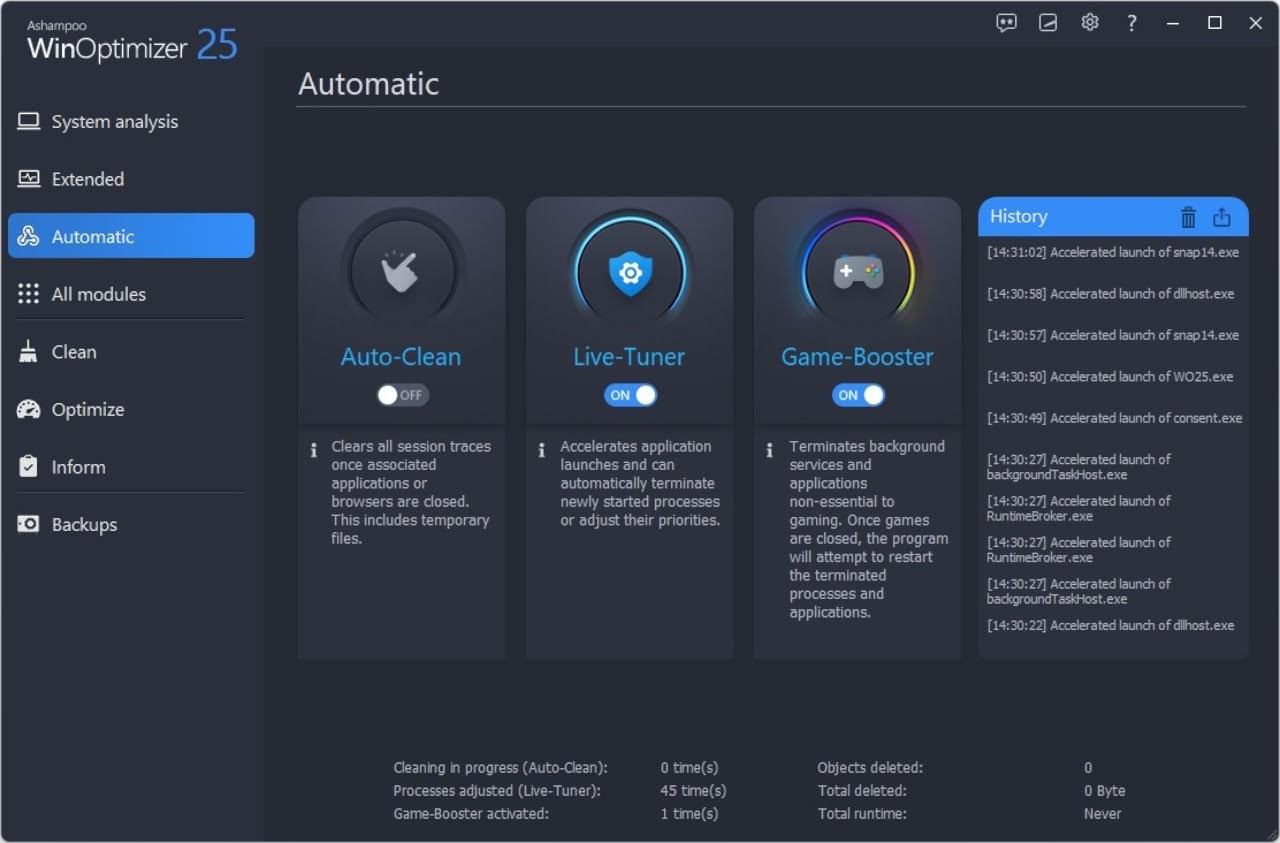Viewport: 1280px width, 843px height.
Task: Click the Game-Booster activated 1 time(s) value
Action: 689,814
